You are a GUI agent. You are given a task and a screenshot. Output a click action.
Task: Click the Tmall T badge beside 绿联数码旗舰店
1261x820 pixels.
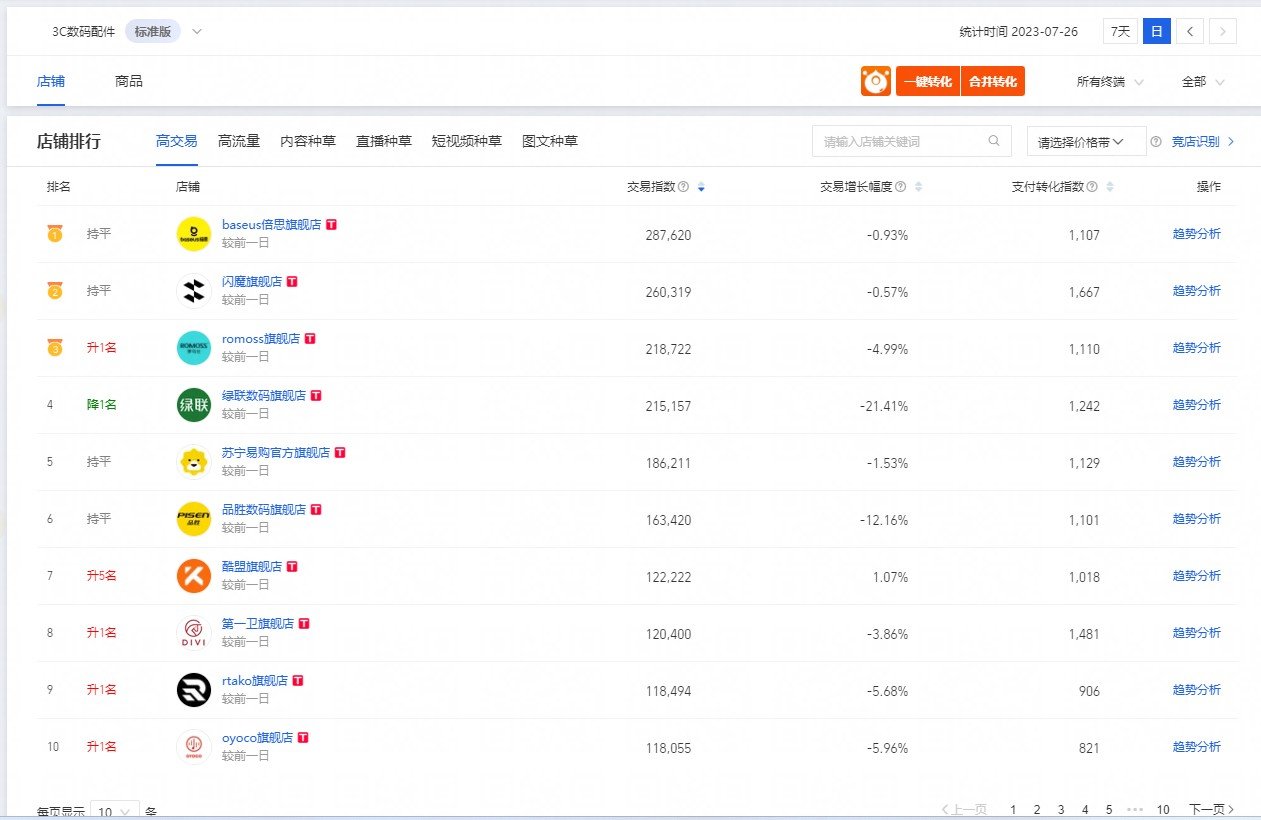coord(316,396)
